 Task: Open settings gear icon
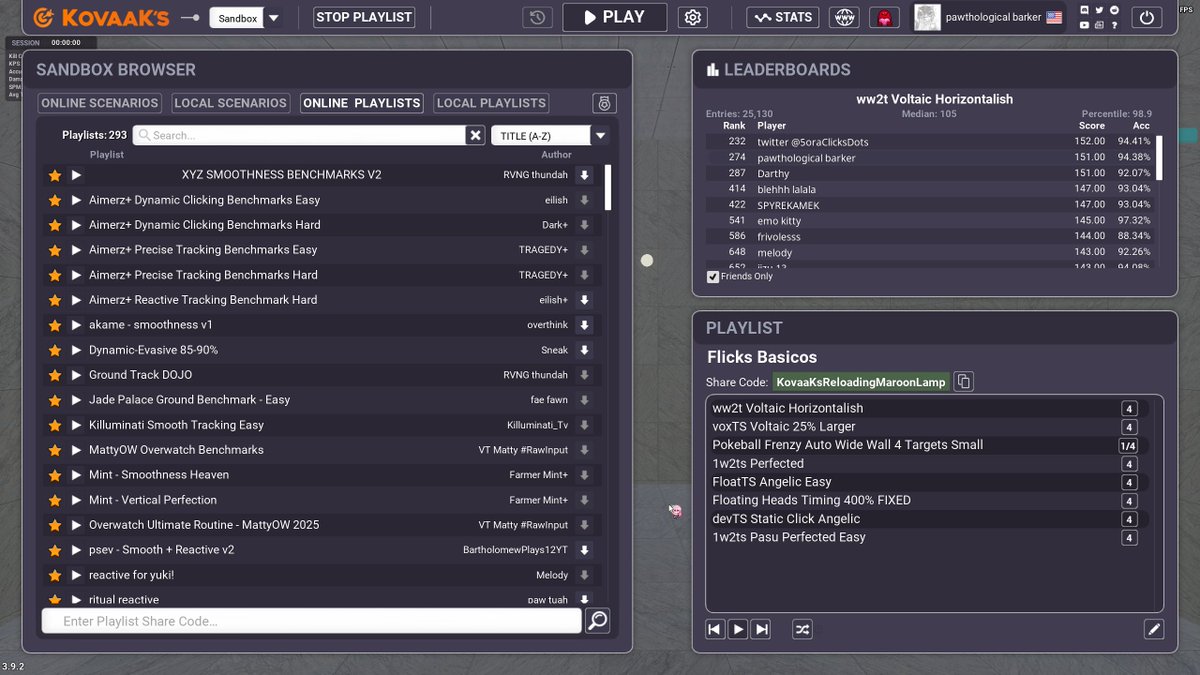coord(693,17)
